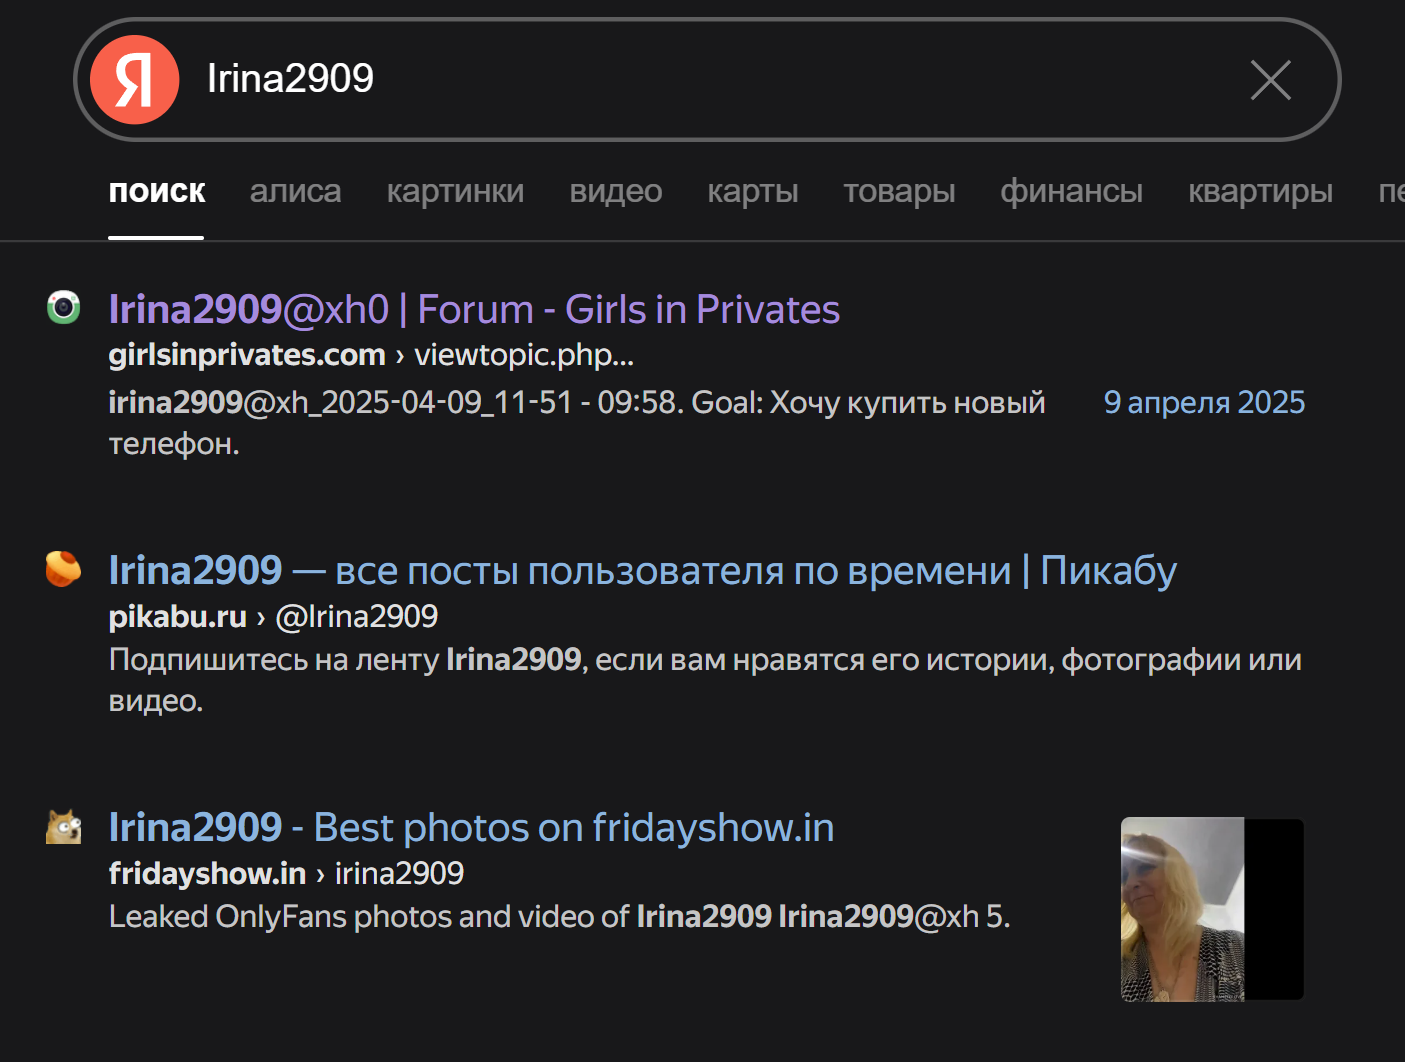1405x1062 pixels.
Task: Click the fridayshow.in domain link
Action: click(207, 873)
